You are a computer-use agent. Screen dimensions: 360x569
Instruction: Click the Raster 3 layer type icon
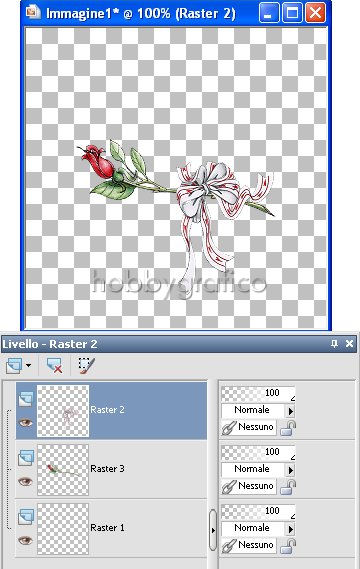[x=26, y=458]
